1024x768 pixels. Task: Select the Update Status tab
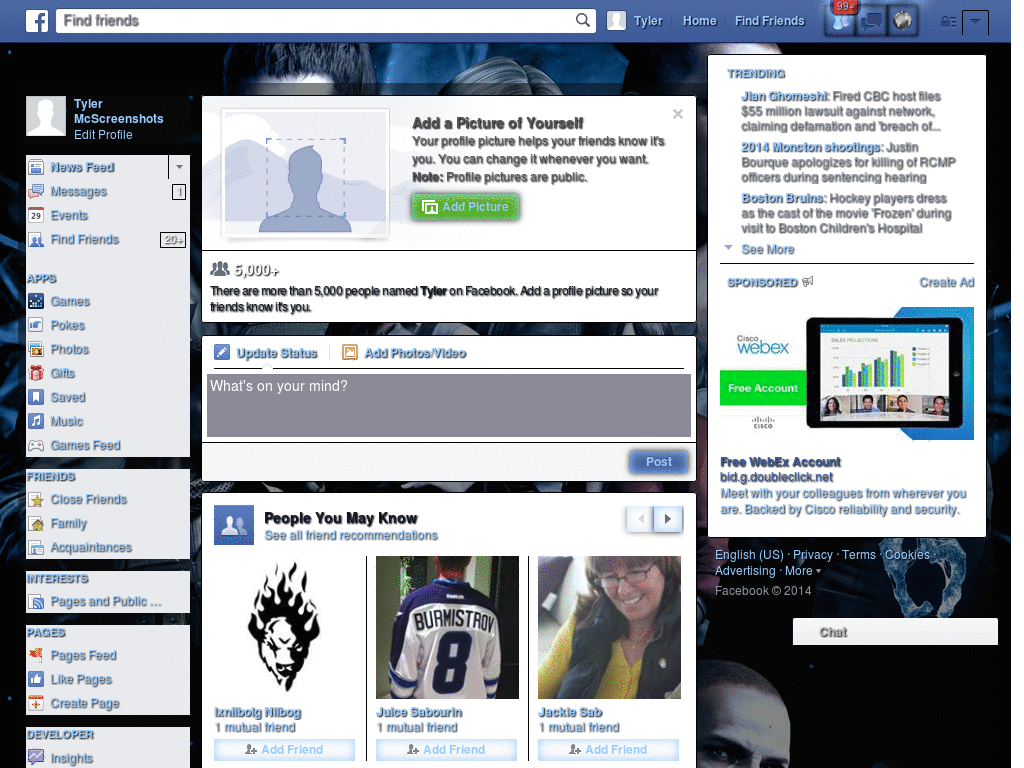266,353
